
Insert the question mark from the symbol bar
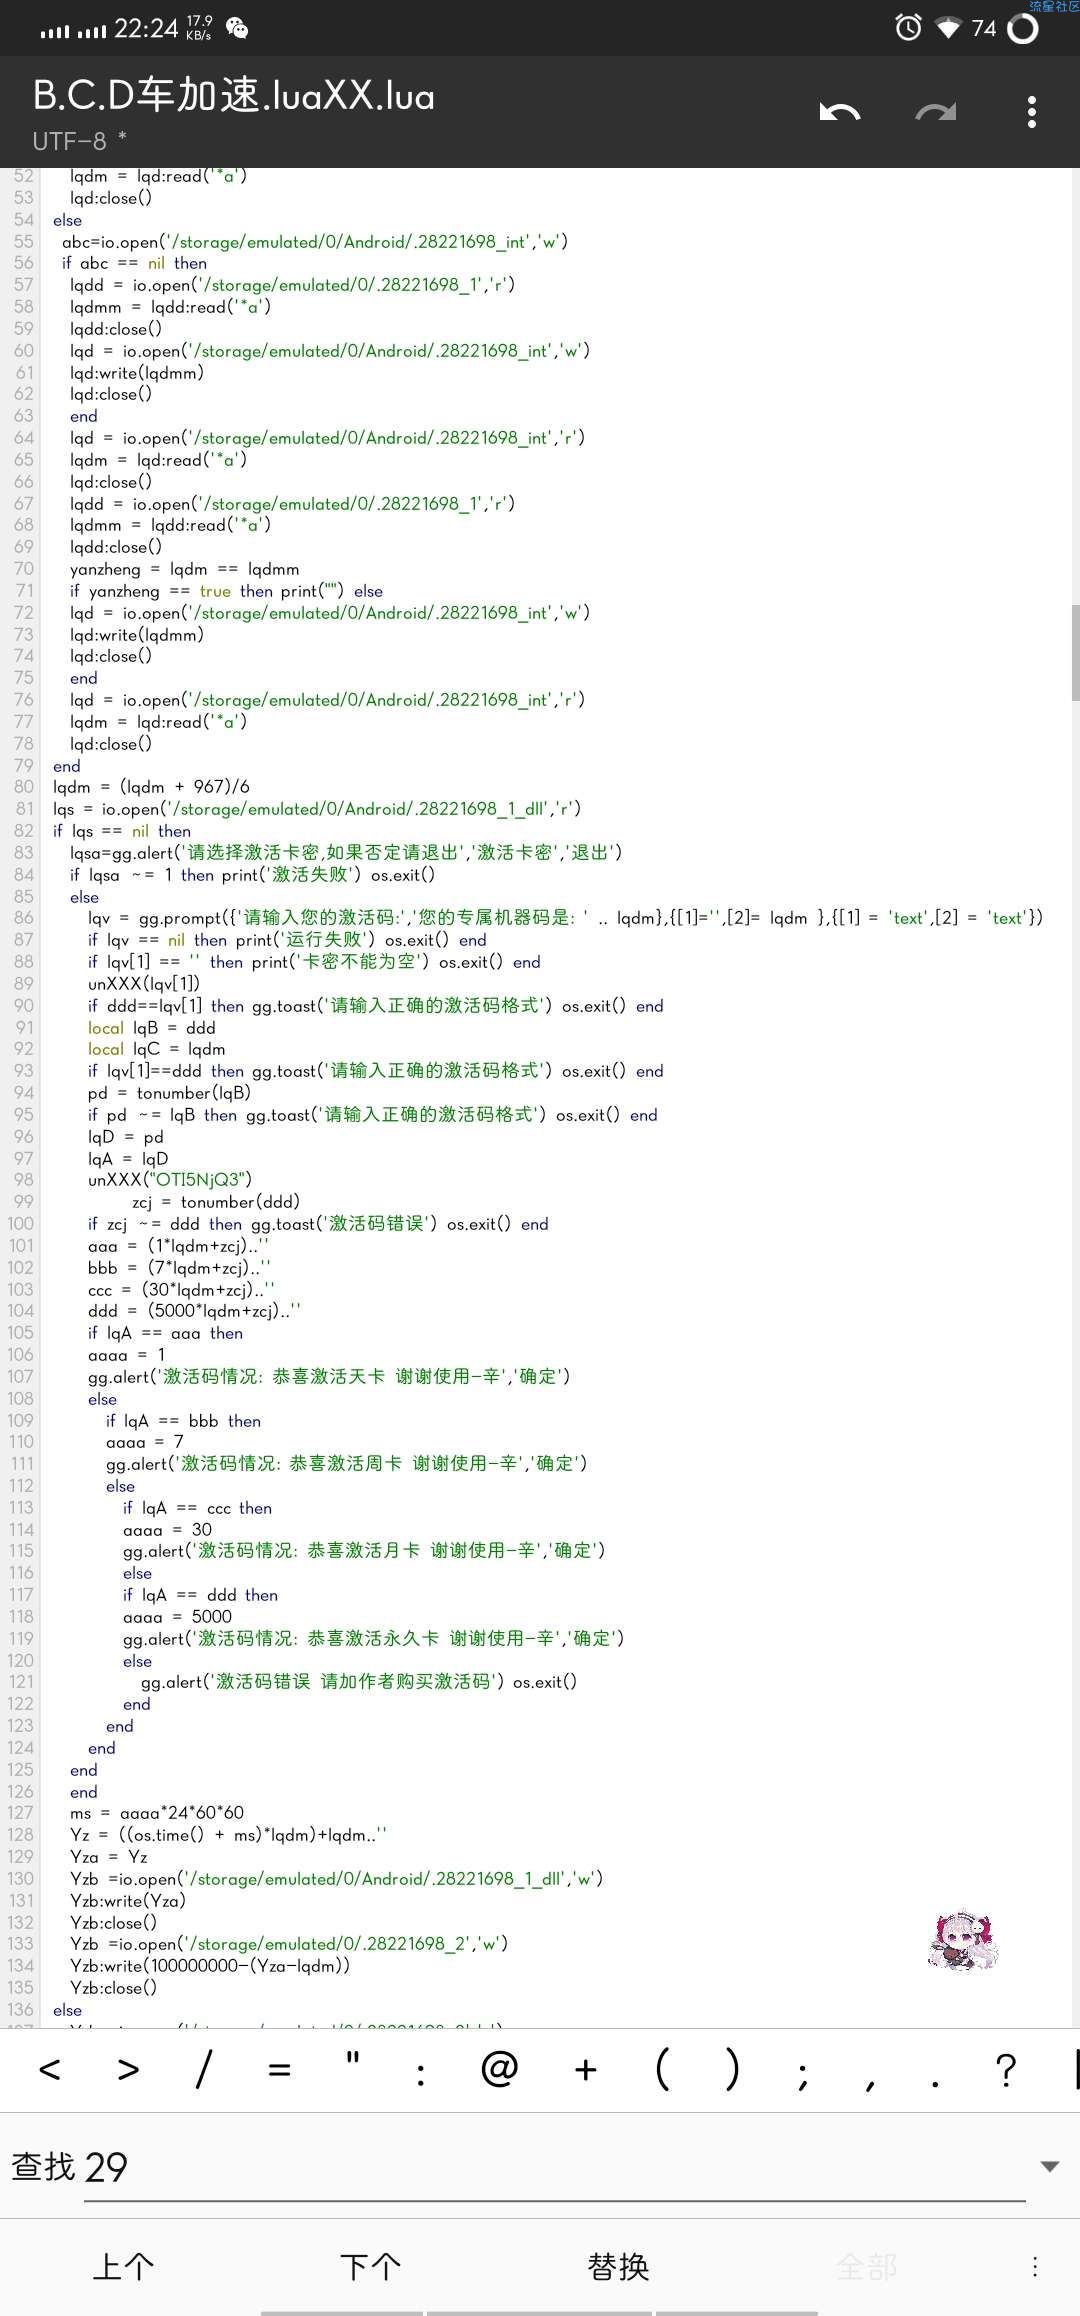1006,2068
